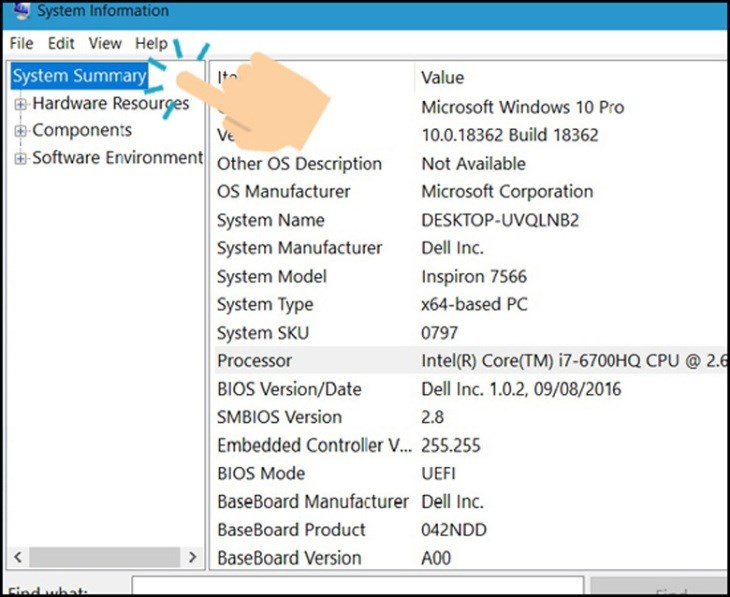Click in the Find what input field
This screenshot has width=730, height=597.
pos(358,586)
